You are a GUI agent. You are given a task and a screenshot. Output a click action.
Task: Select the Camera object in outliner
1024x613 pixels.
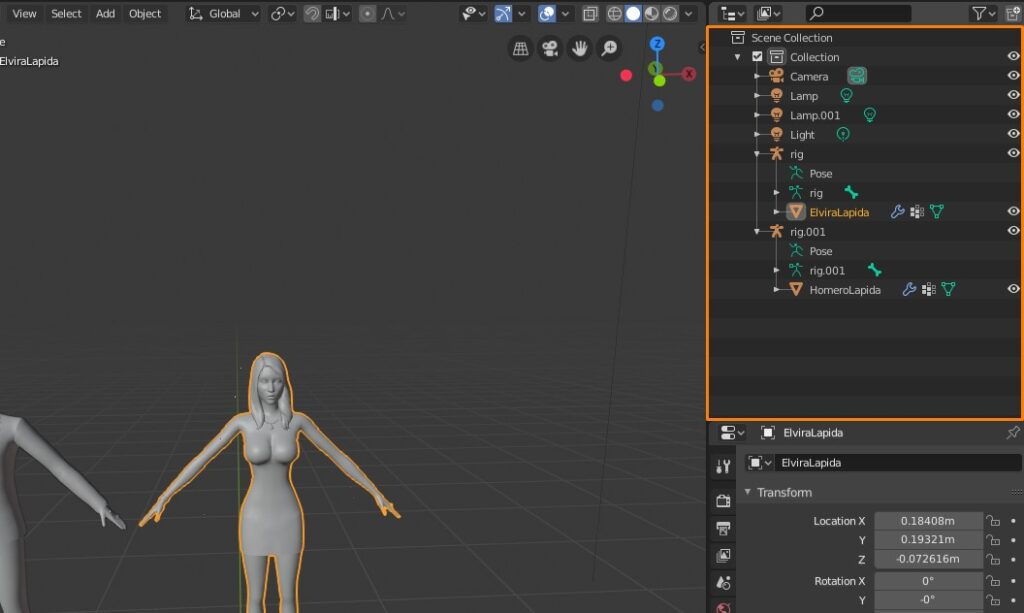coord(808,76)
